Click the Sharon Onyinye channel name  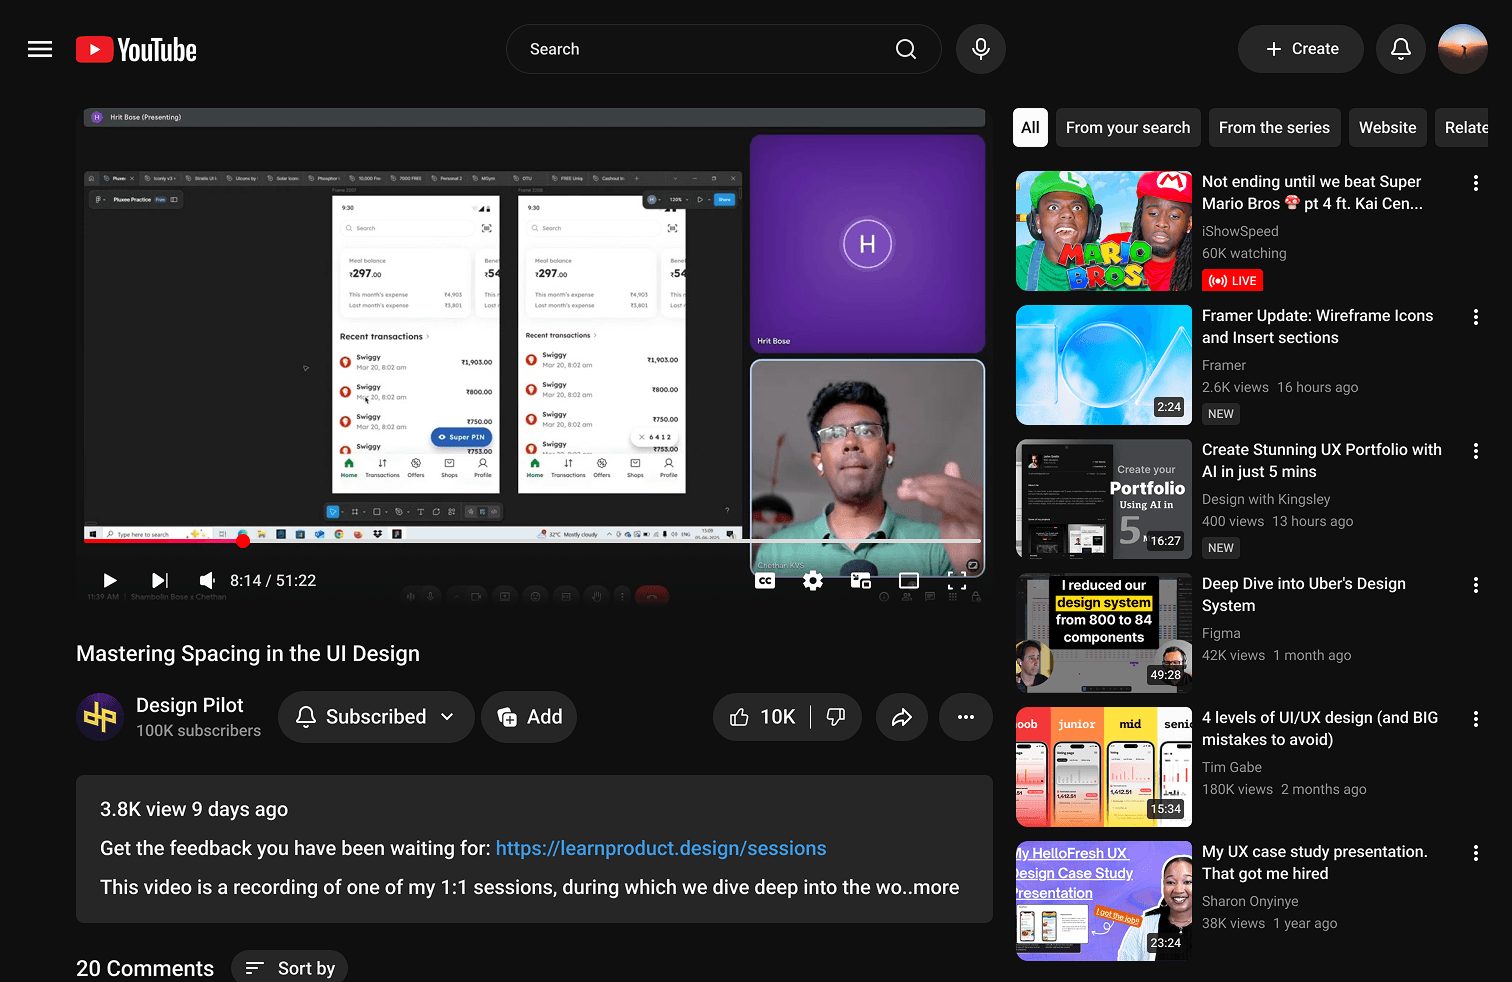coord(1250,901)
